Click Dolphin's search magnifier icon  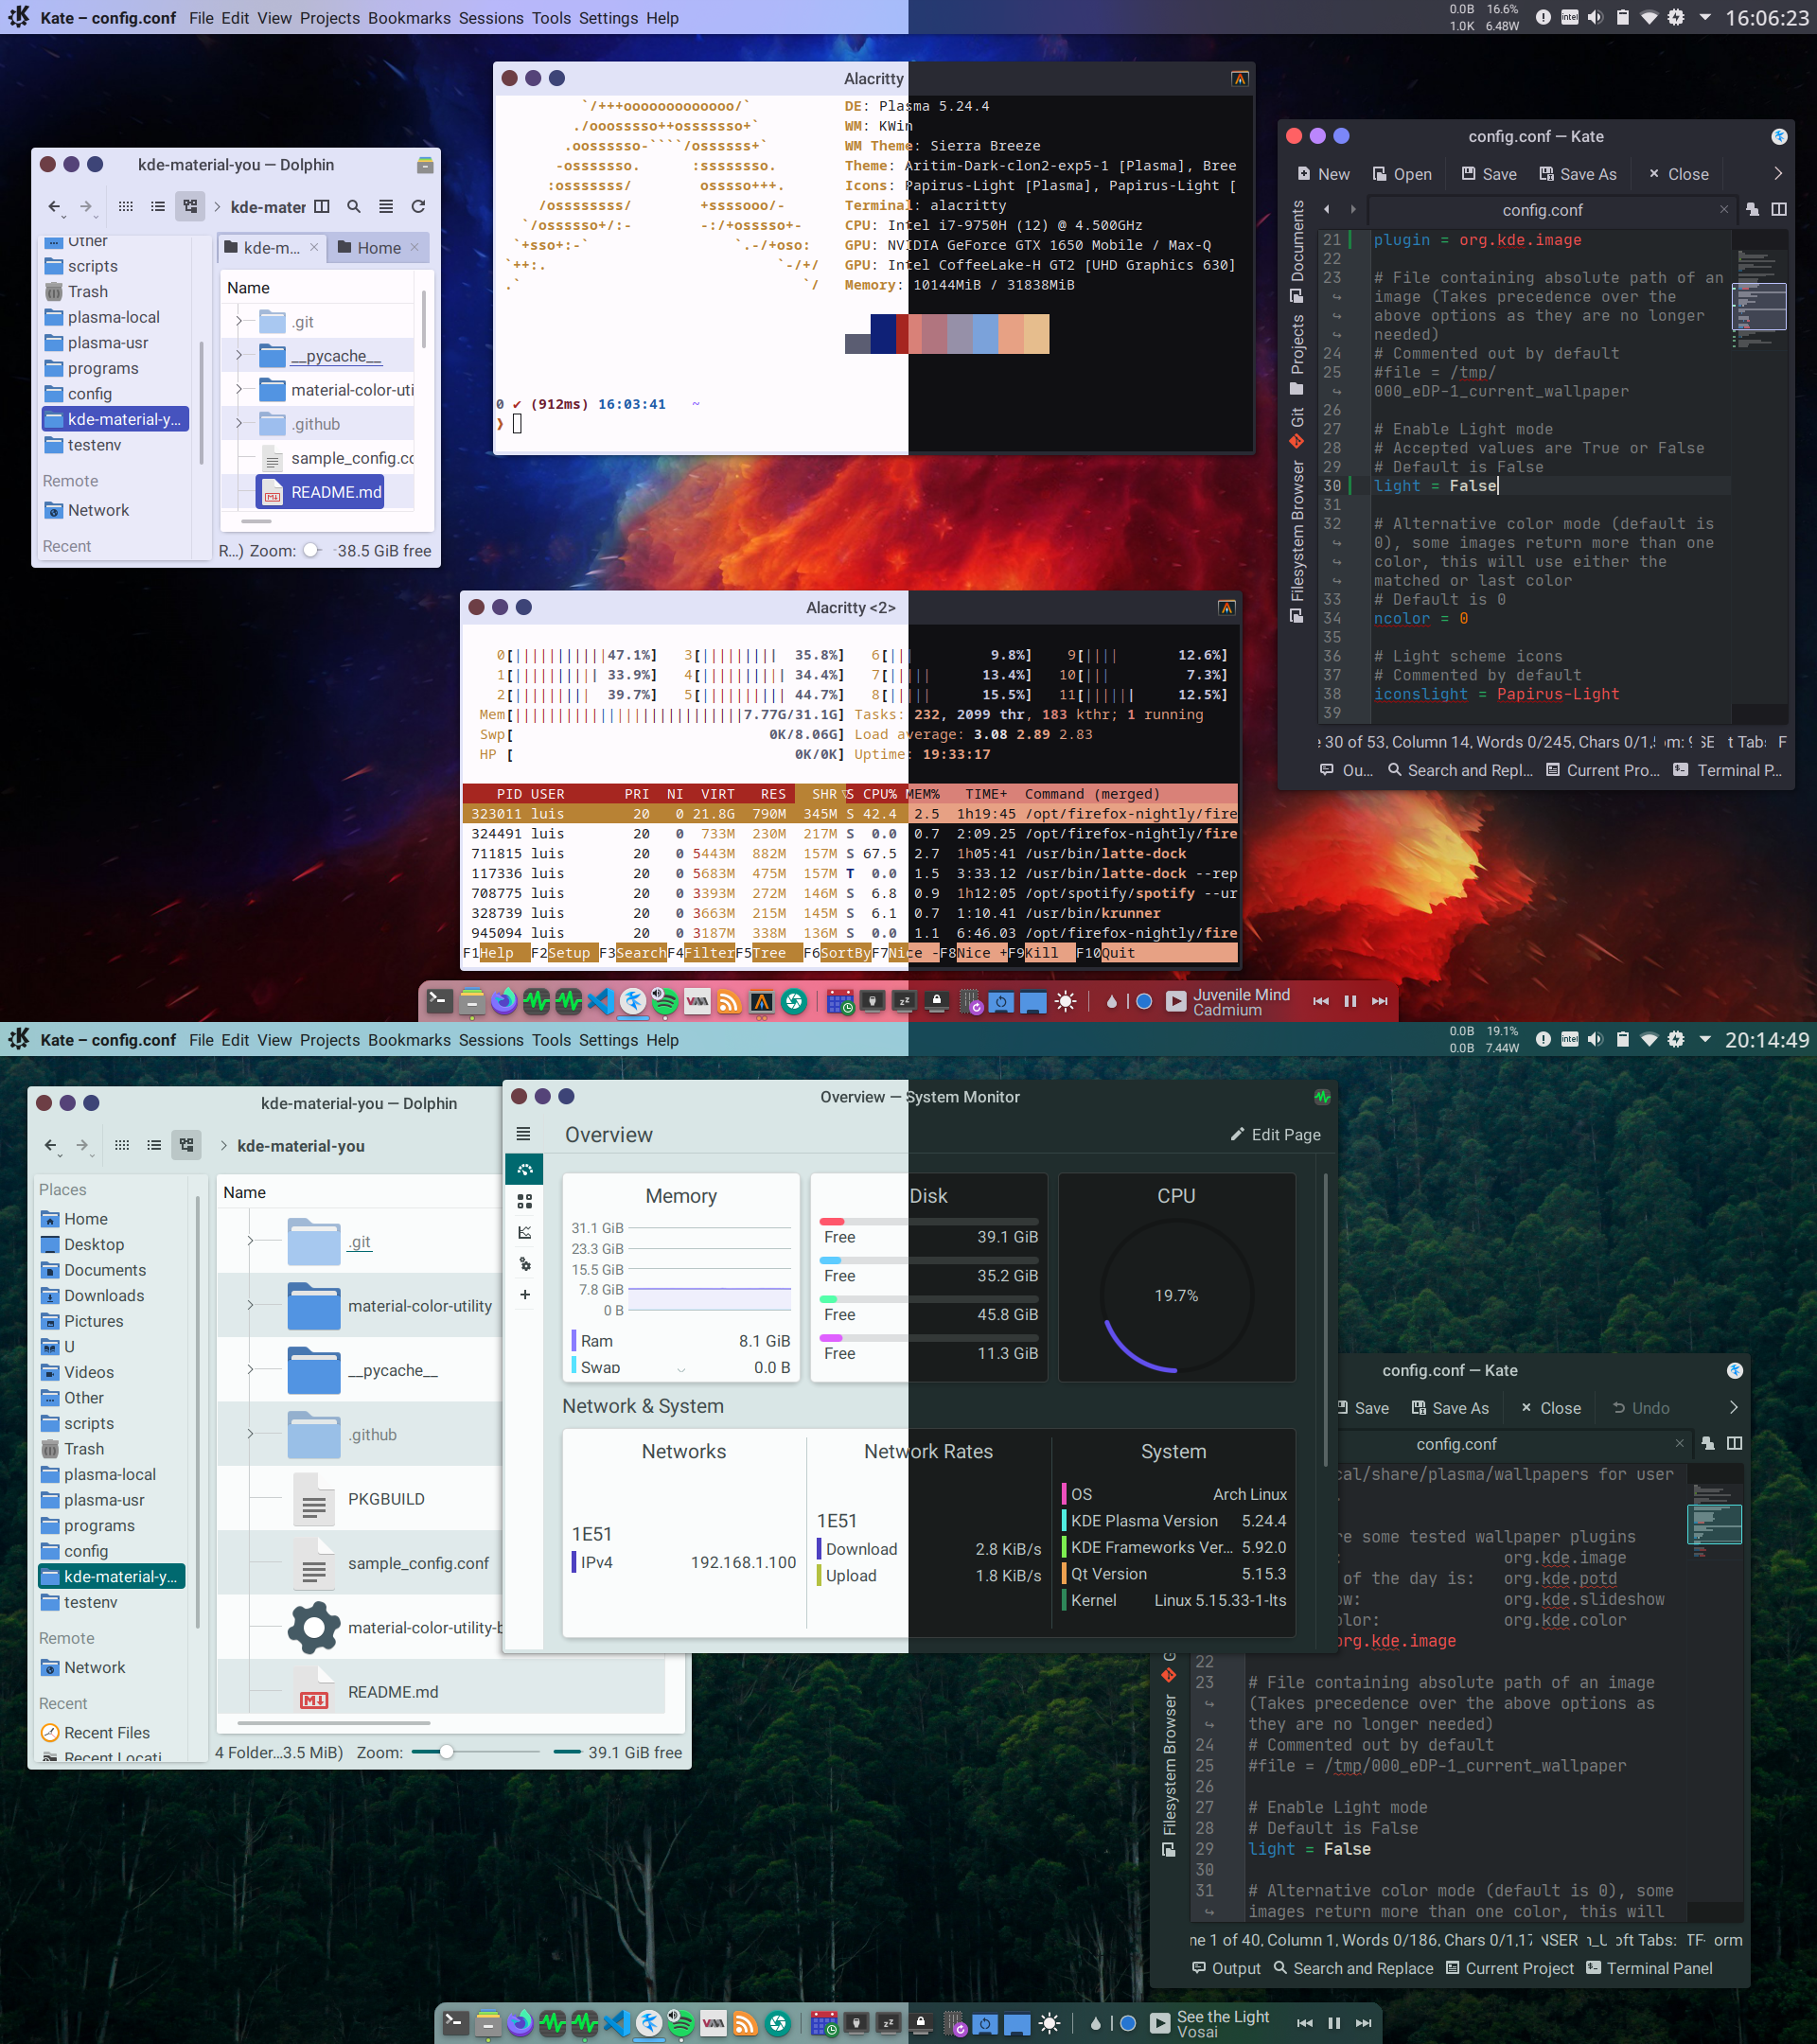click(x=353, y=206)
